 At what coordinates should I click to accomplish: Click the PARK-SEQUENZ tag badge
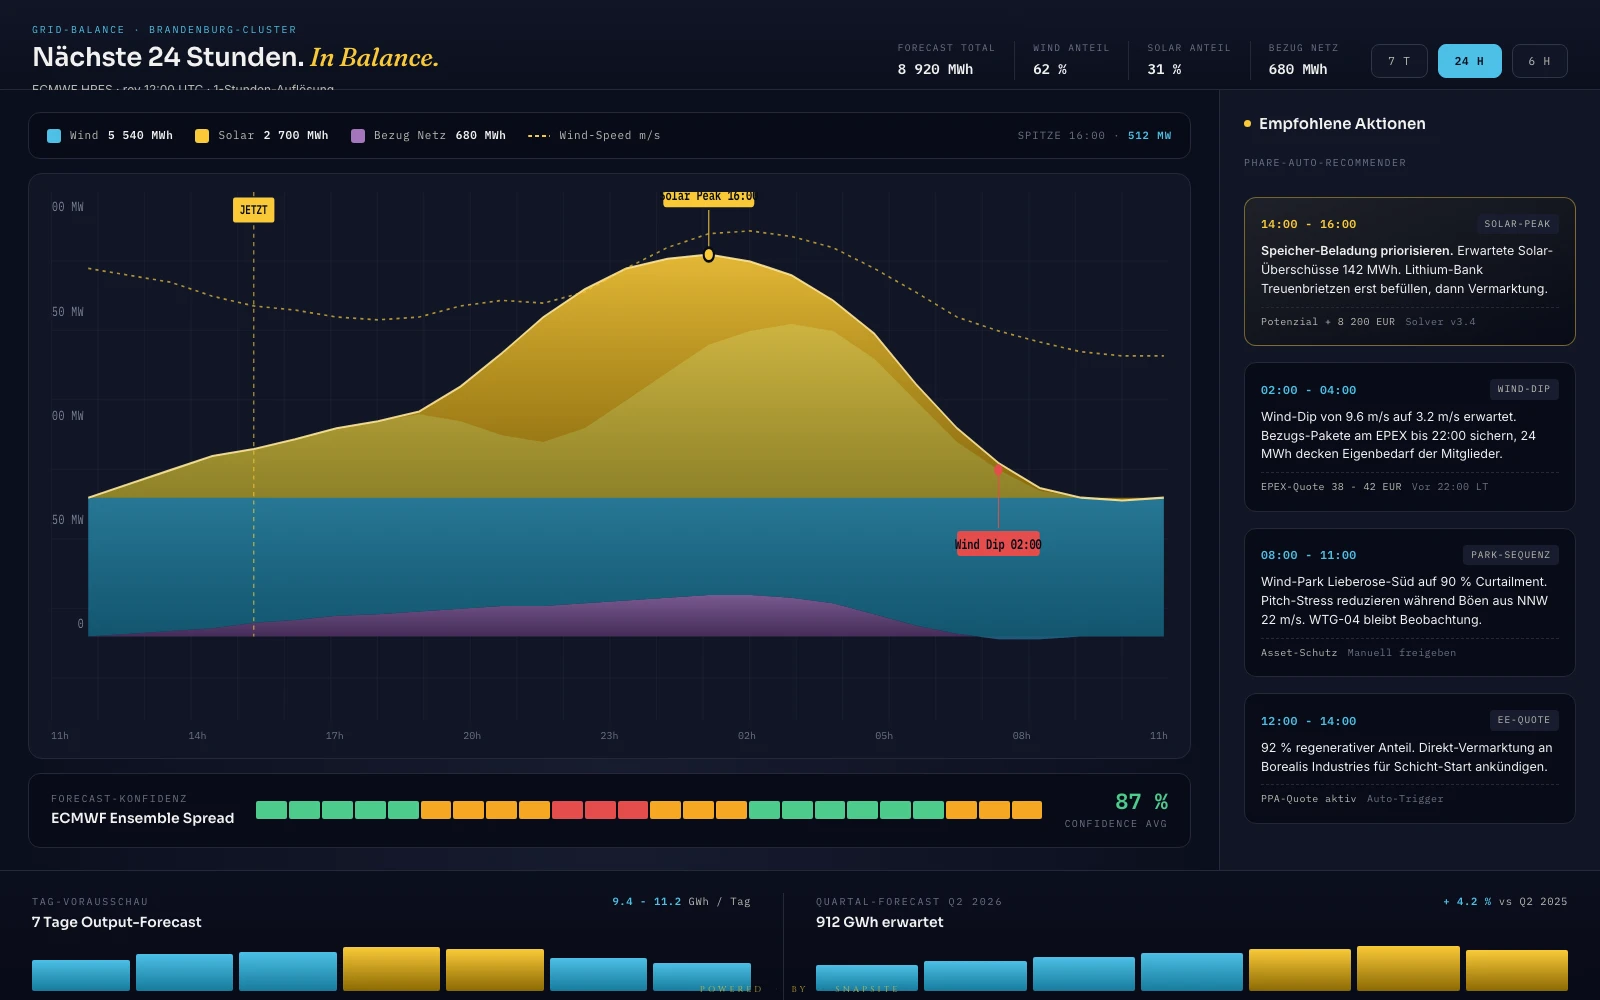pos(1510,555)
